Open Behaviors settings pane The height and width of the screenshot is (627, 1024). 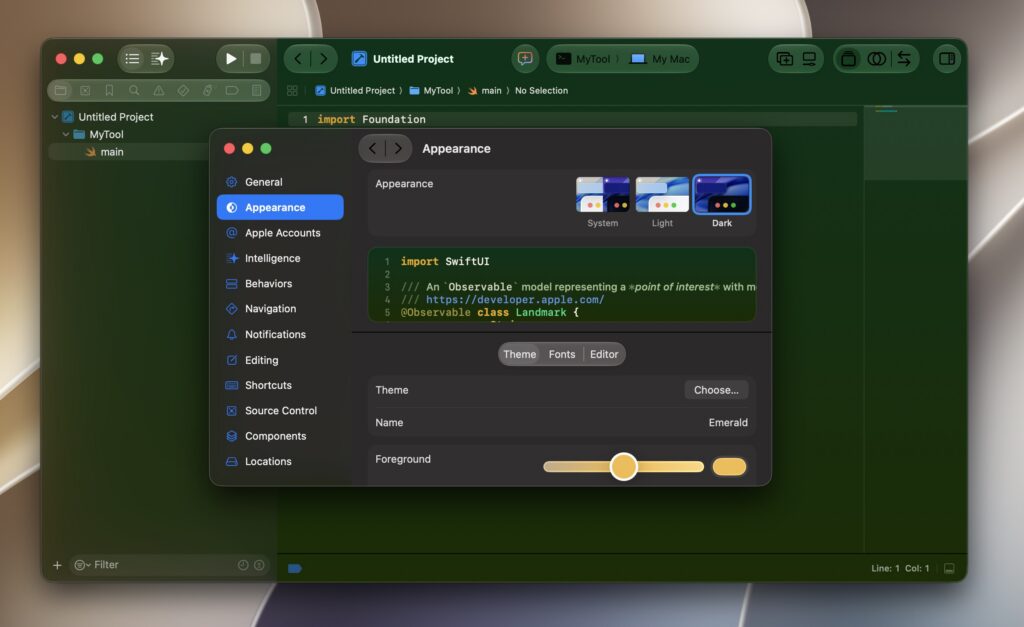pyautogui.click(x=280, y=284)
